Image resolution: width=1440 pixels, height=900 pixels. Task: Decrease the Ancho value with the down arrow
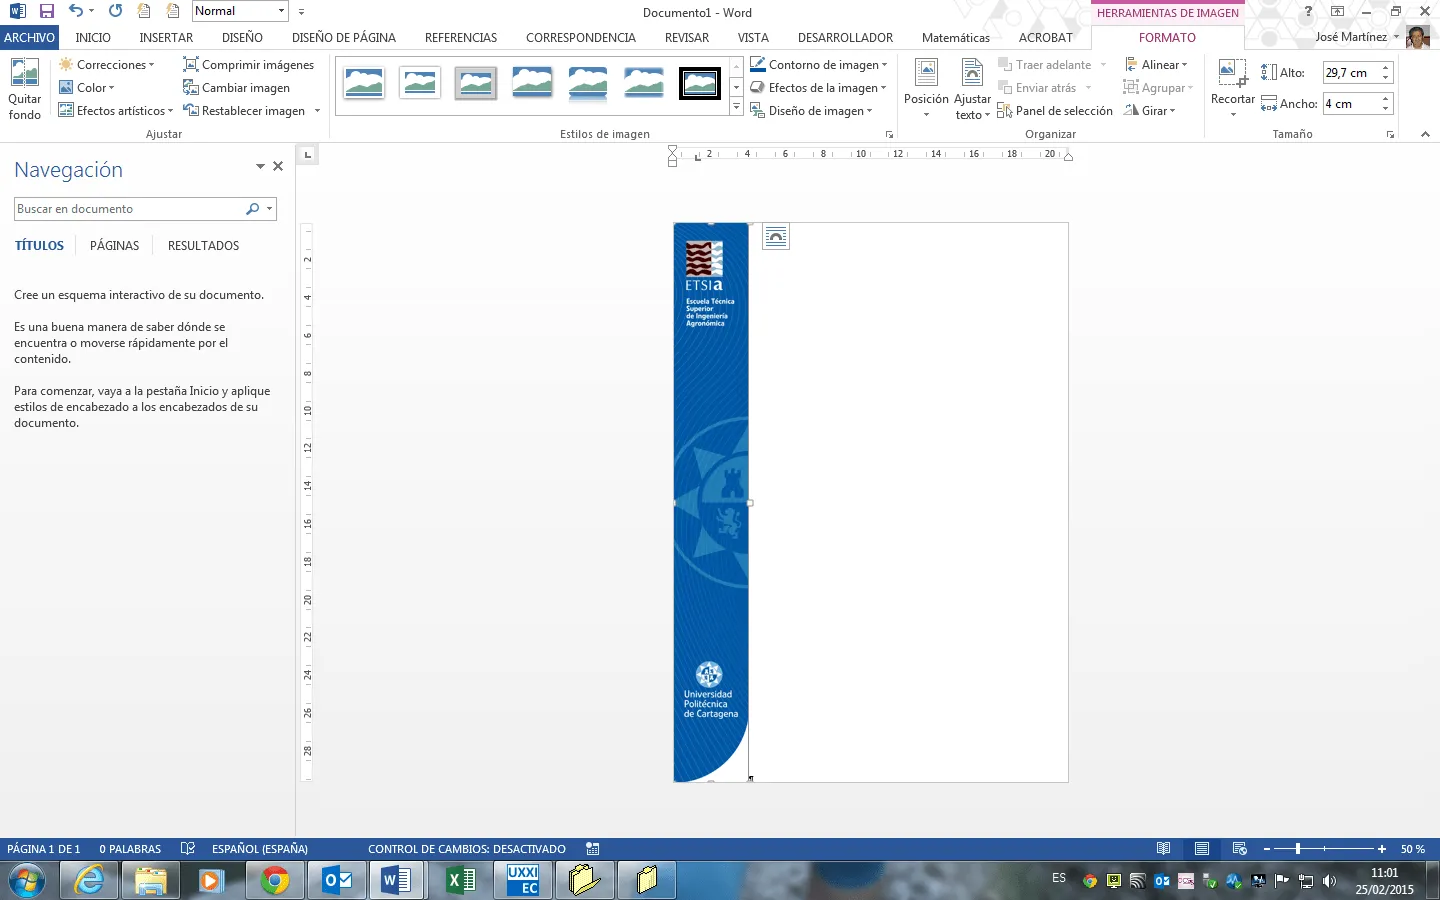coord(1386,109)
